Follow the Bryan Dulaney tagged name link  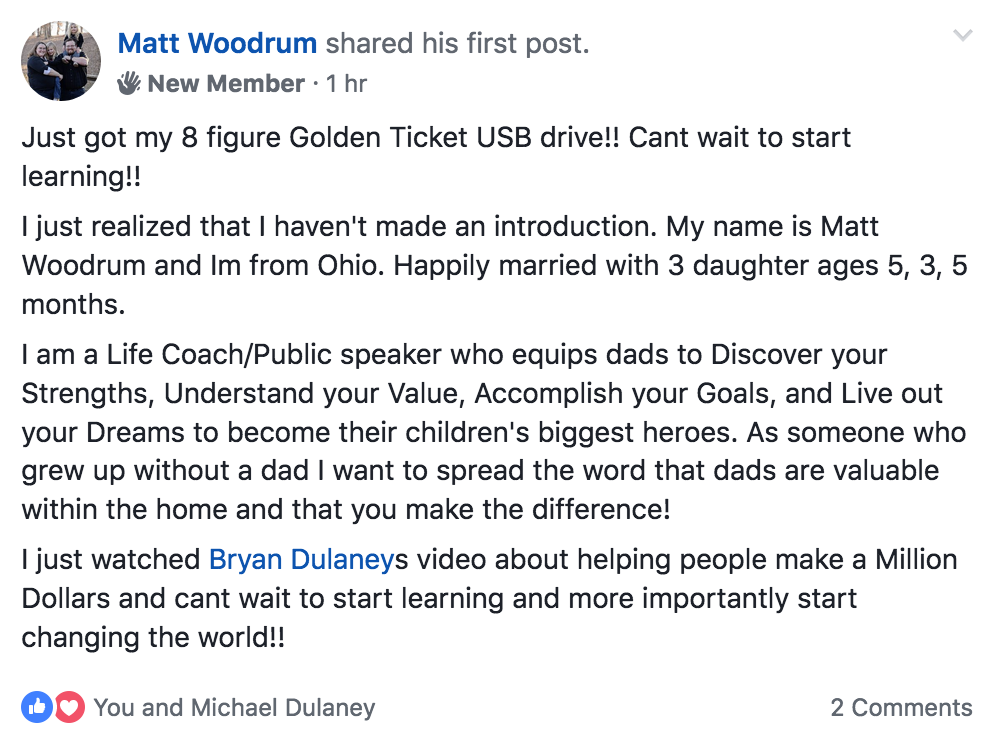click(302, 560)
